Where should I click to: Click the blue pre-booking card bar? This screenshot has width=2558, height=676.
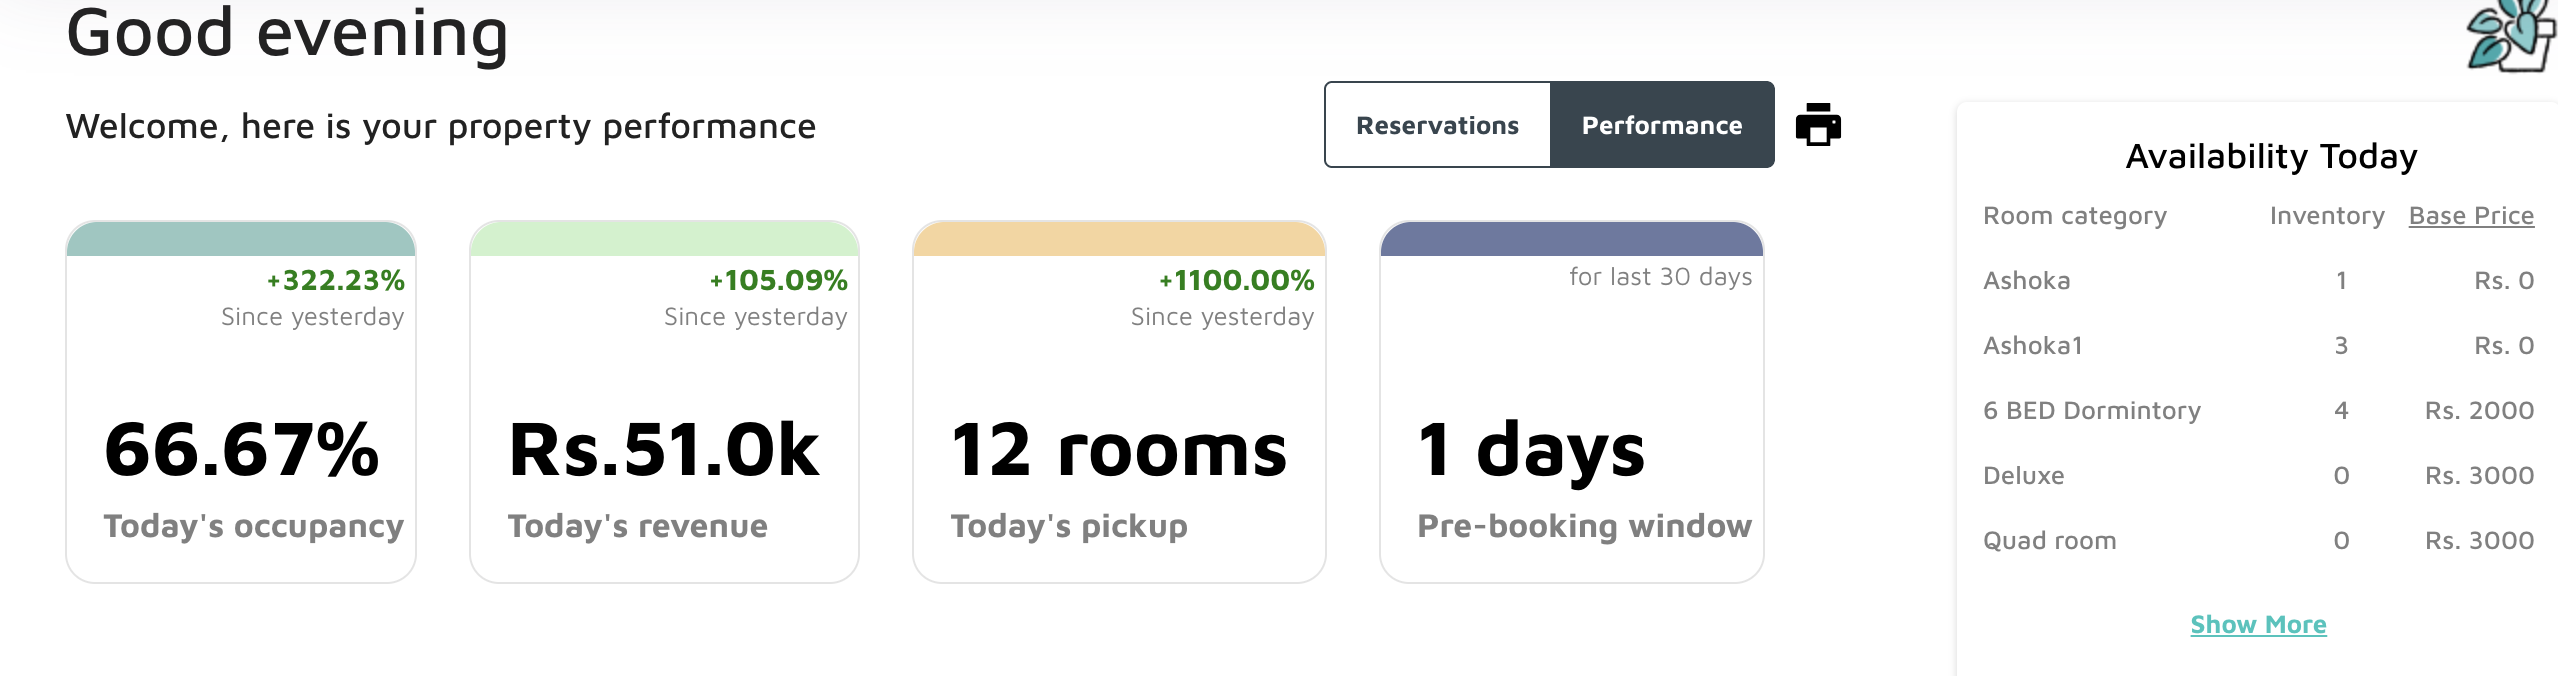1571,239
